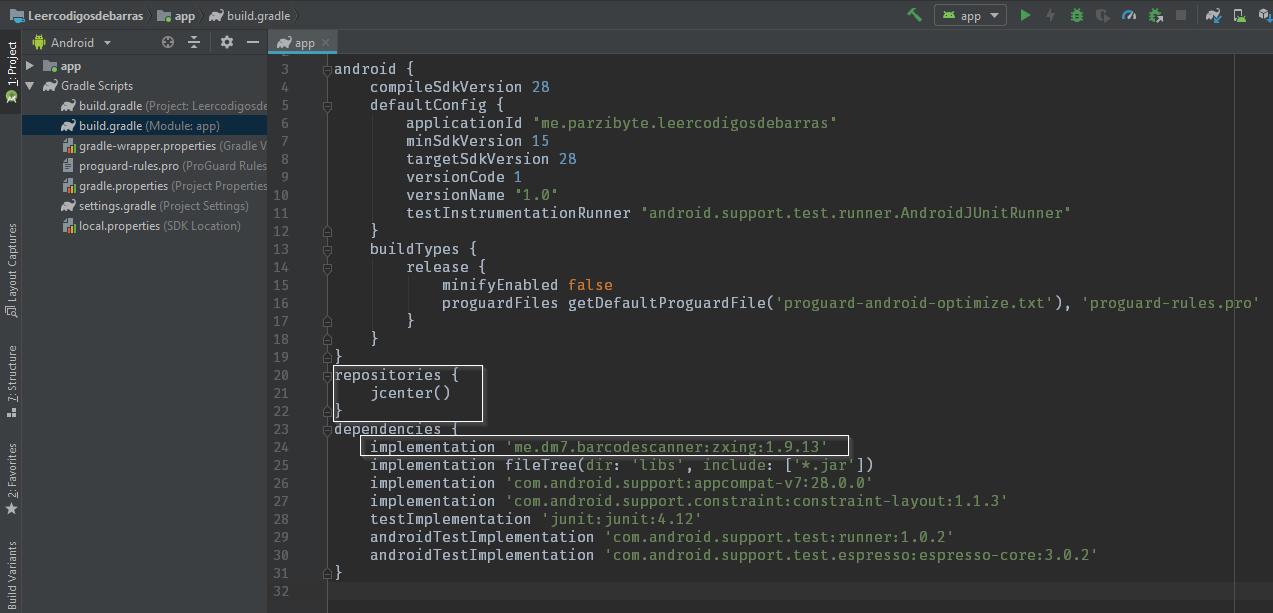Fold the defaultConfig block at line 5
1273x613 pixels.
pyautogui.click(x=327, y=105)
